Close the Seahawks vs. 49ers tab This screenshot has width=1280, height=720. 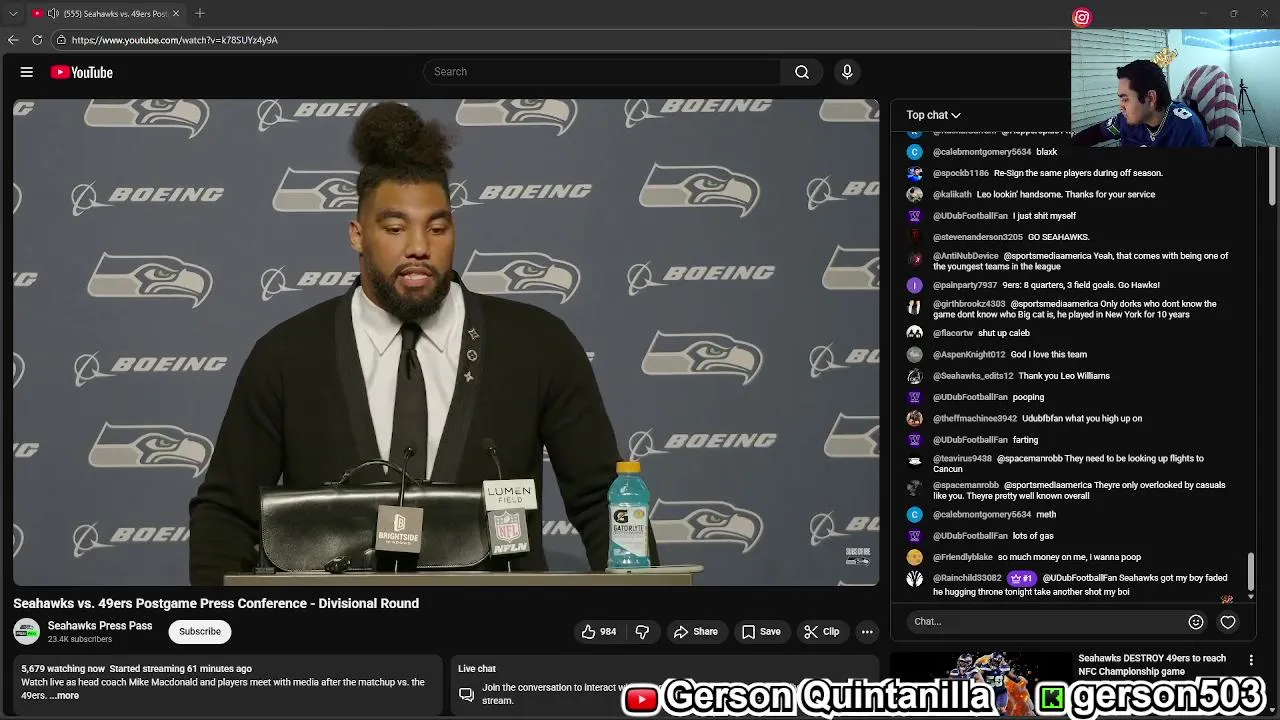point(176,13)
